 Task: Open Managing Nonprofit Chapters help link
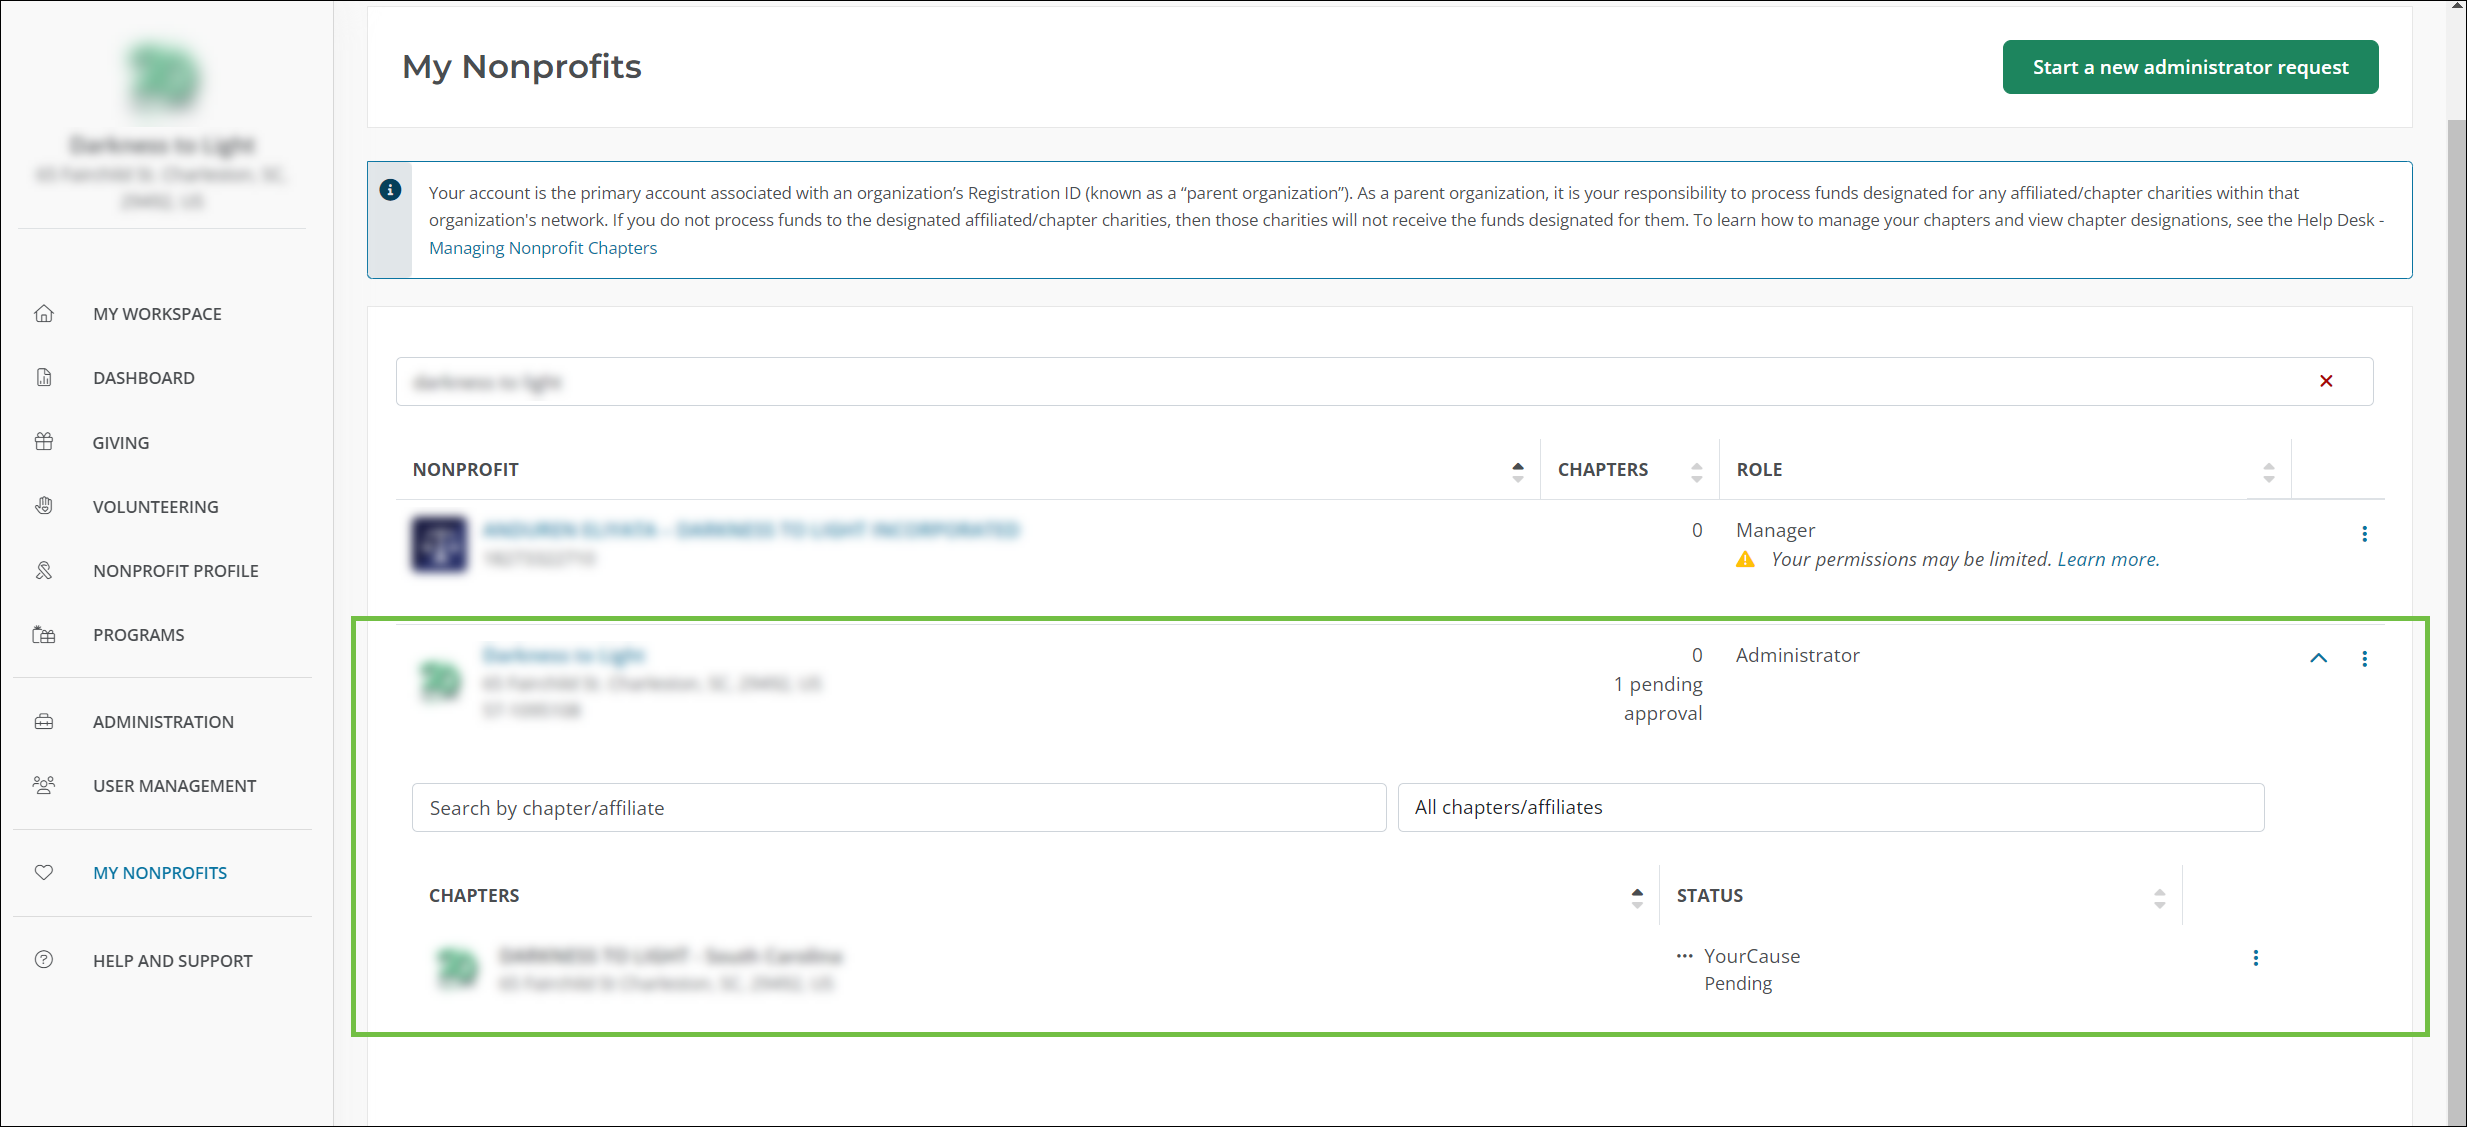tap(543, 248)
